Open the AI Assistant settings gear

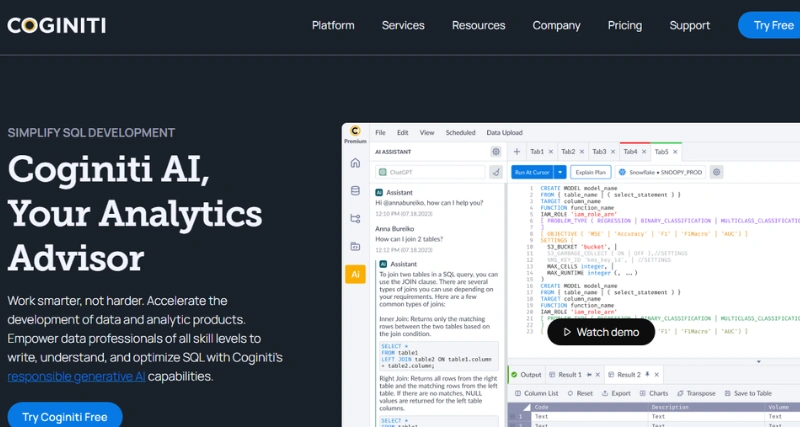pos(495,152)
